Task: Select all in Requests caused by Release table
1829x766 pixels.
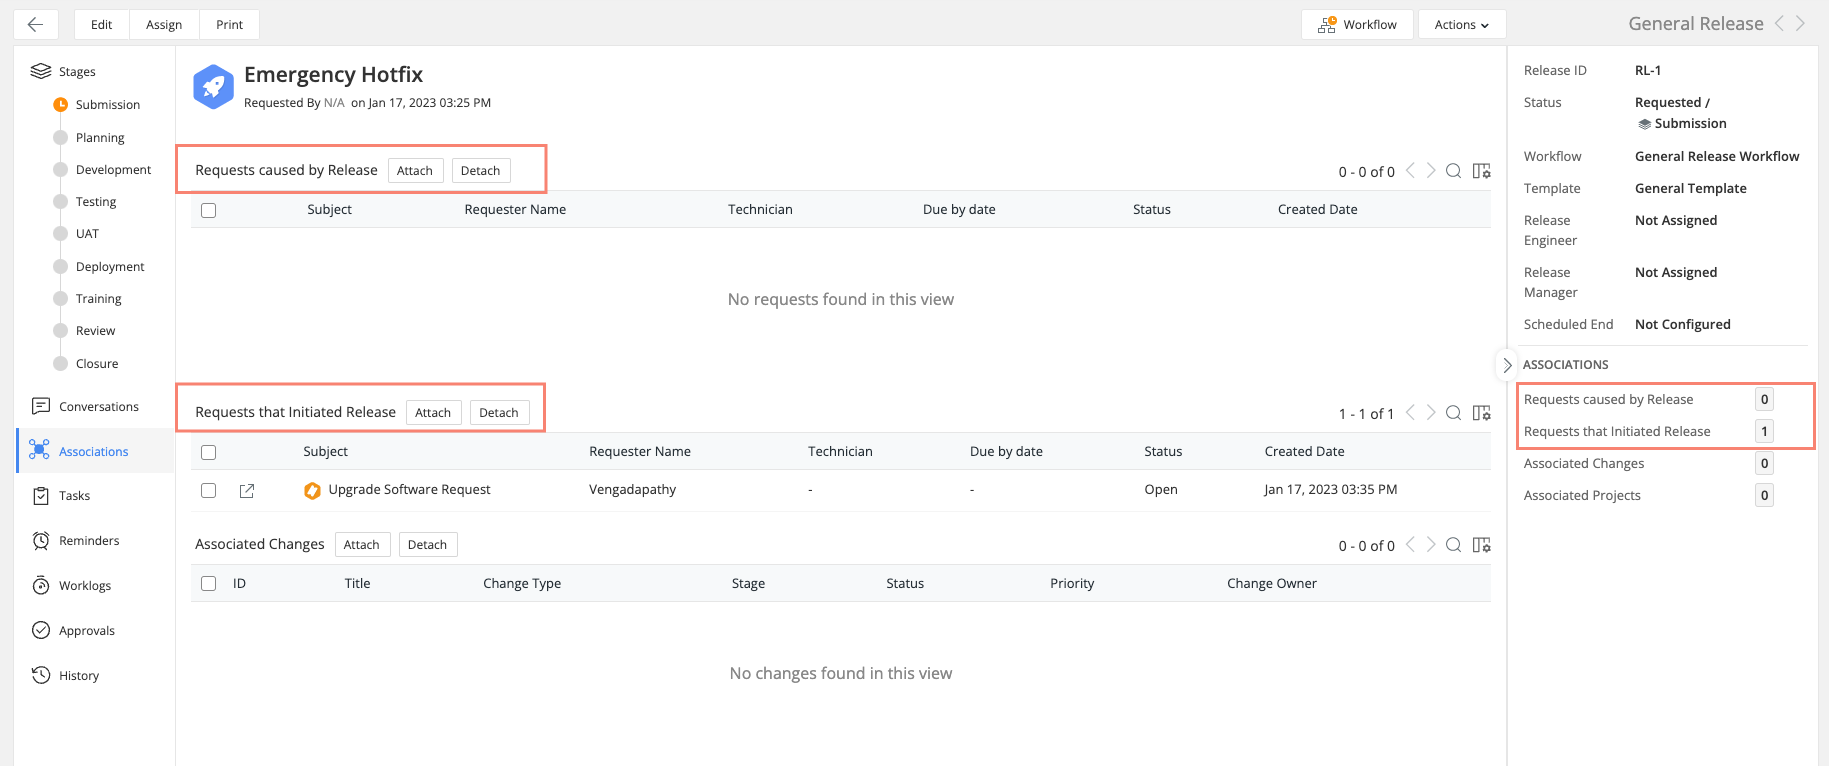Action: tap(209, 210)
